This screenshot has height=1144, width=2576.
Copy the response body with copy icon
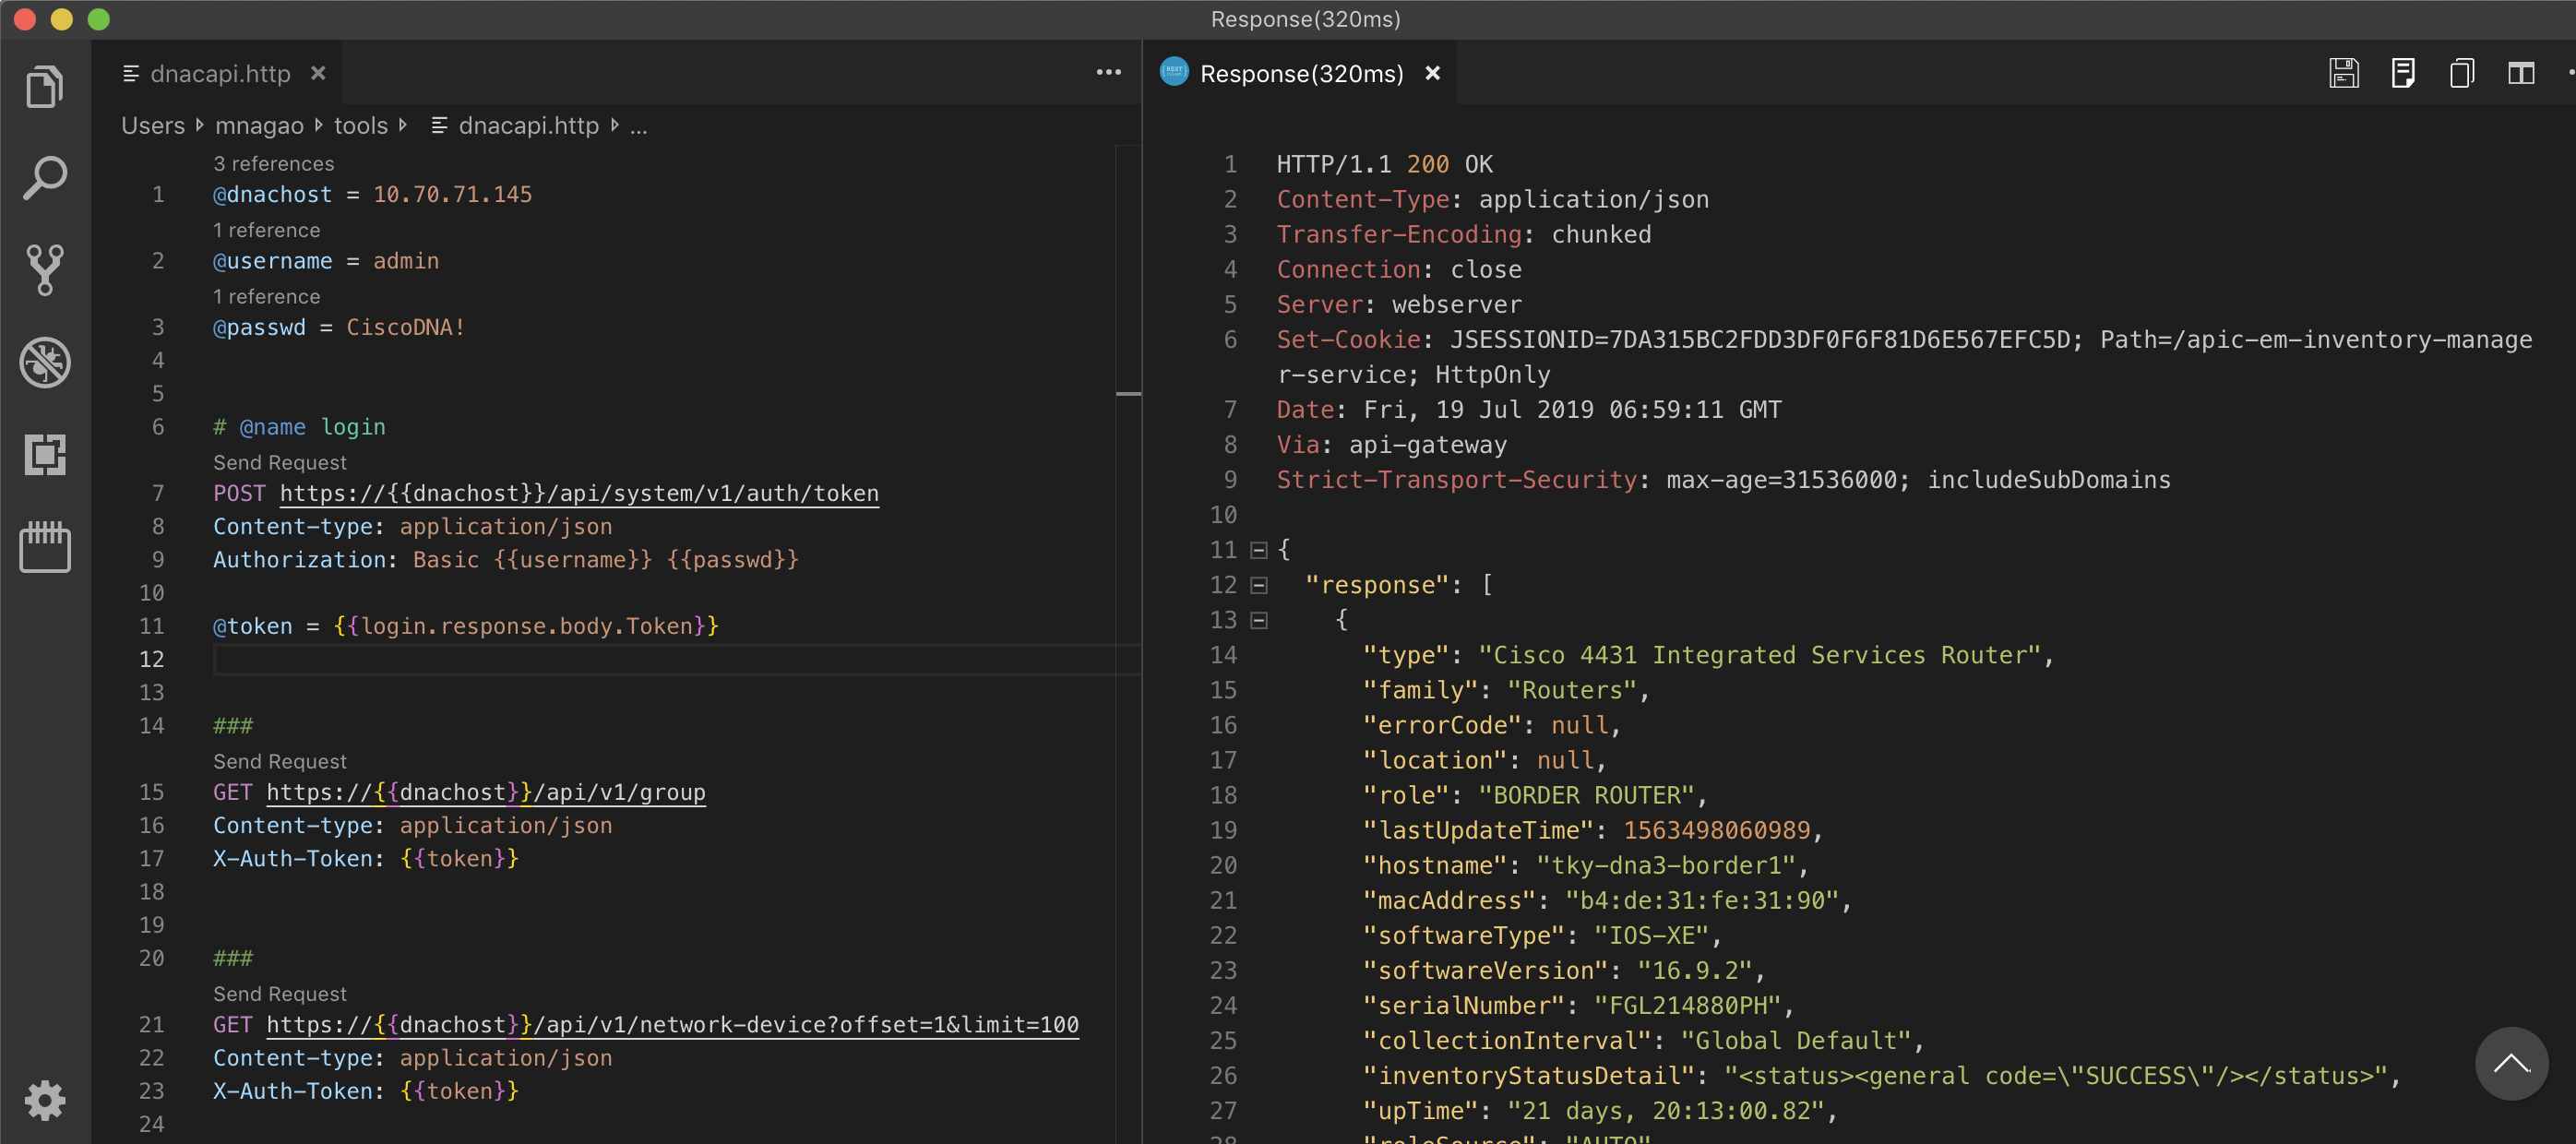pos(2461,72)
